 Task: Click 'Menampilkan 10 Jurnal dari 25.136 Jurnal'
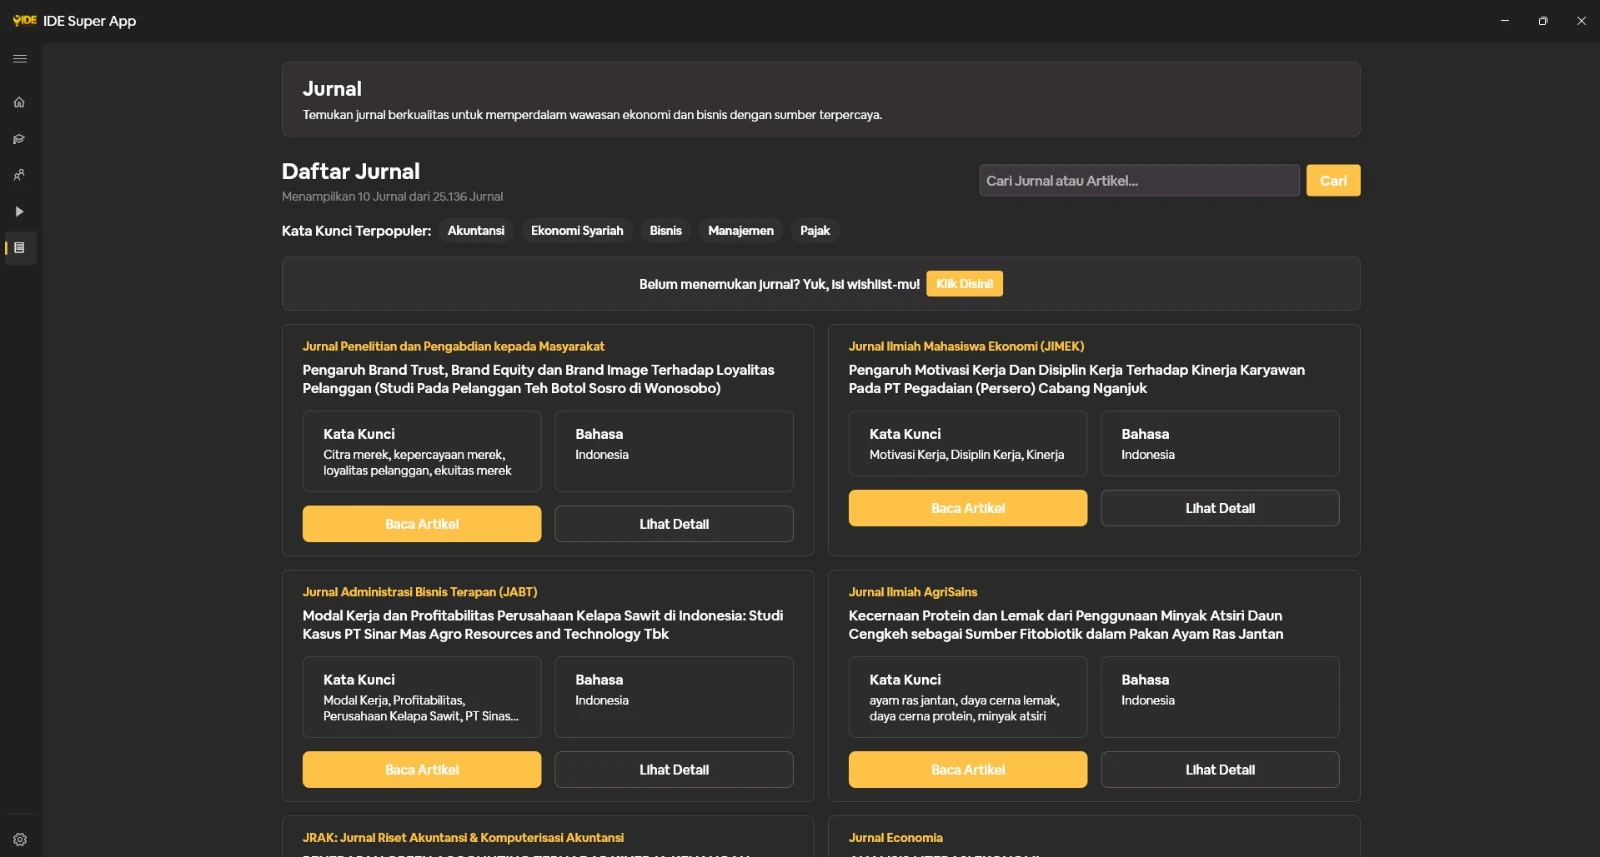392,197
